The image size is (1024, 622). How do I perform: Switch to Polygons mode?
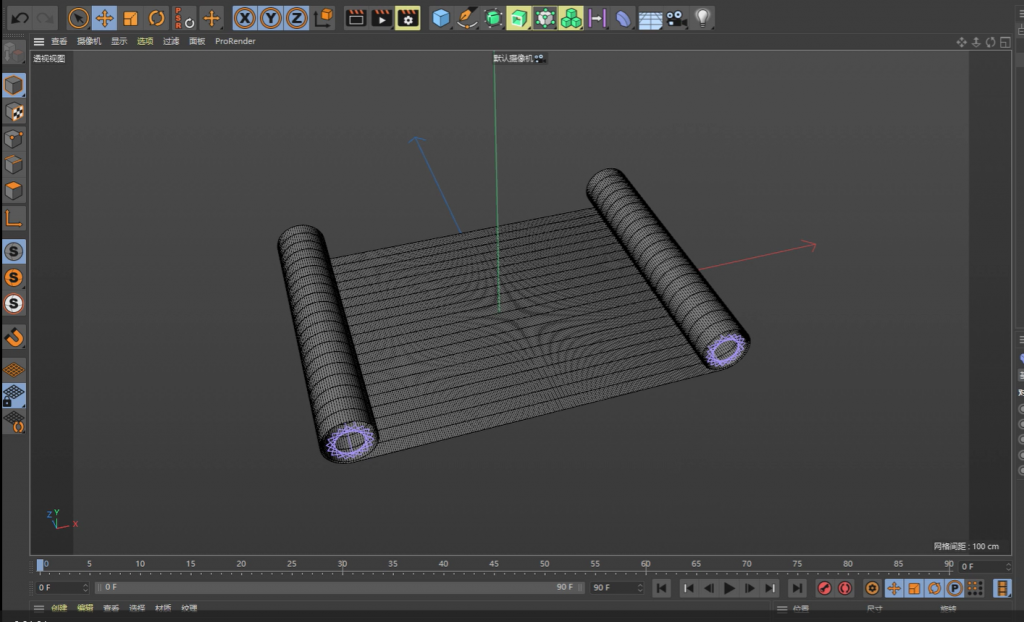[14, 191]
